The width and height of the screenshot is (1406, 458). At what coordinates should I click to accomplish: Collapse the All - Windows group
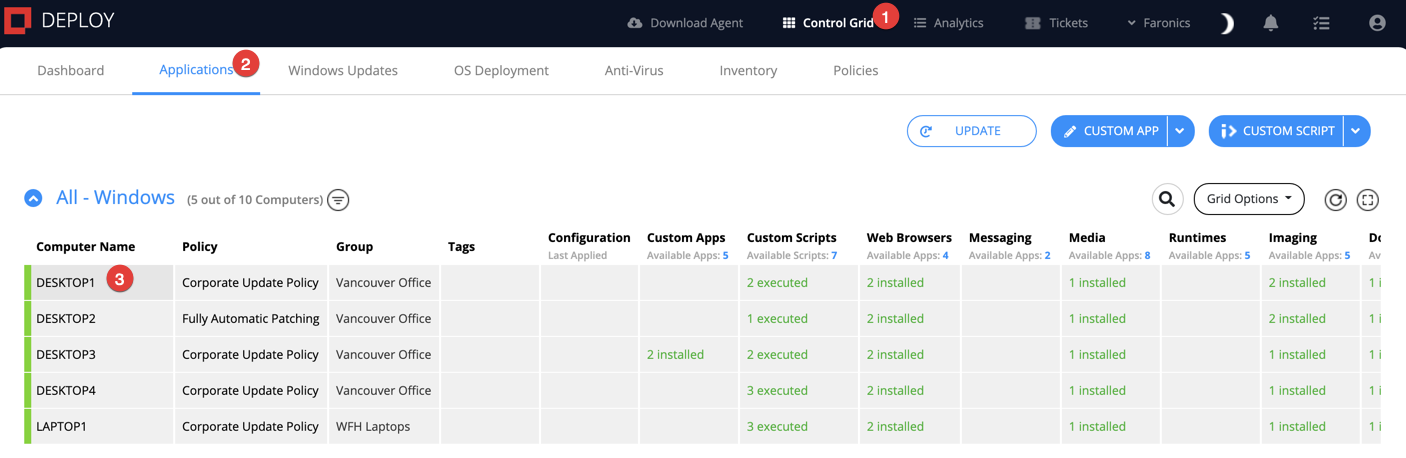[x=33, y=198]
